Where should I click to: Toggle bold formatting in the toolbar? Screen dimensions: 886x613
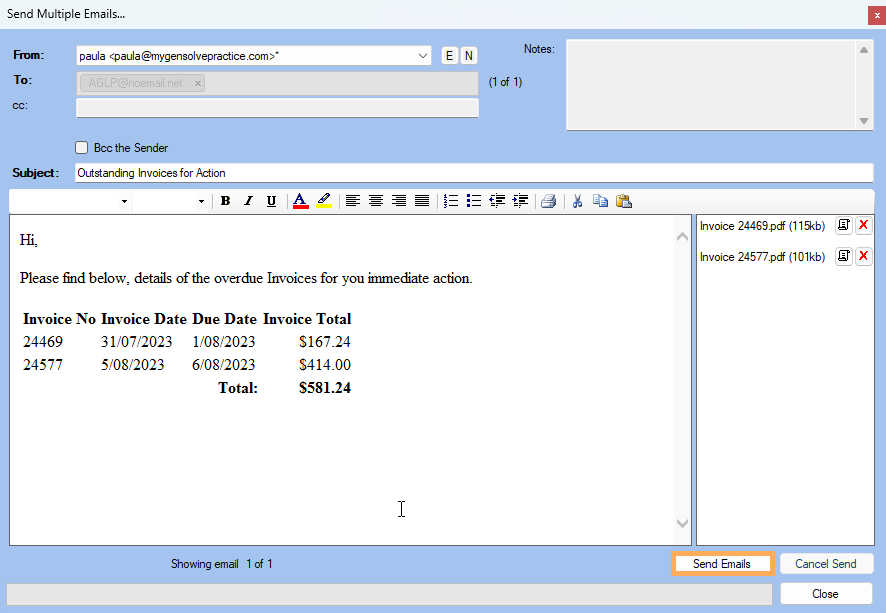point(226,201)
